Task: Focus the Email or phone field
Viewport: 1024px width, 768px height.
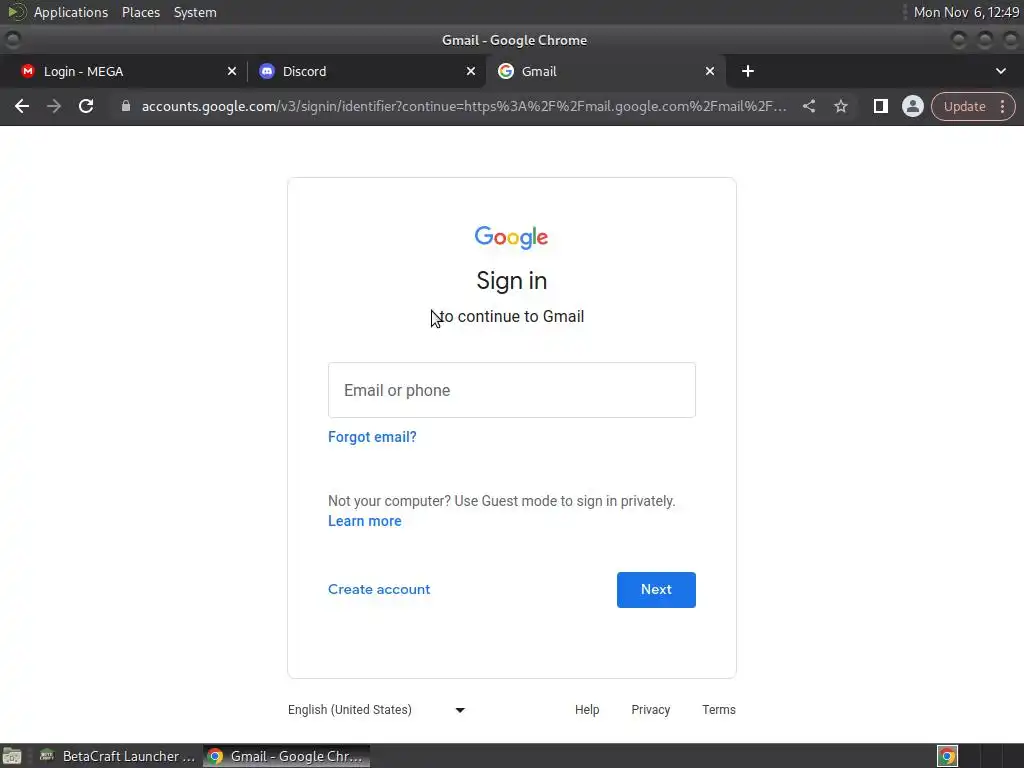Action: point(512,390)
